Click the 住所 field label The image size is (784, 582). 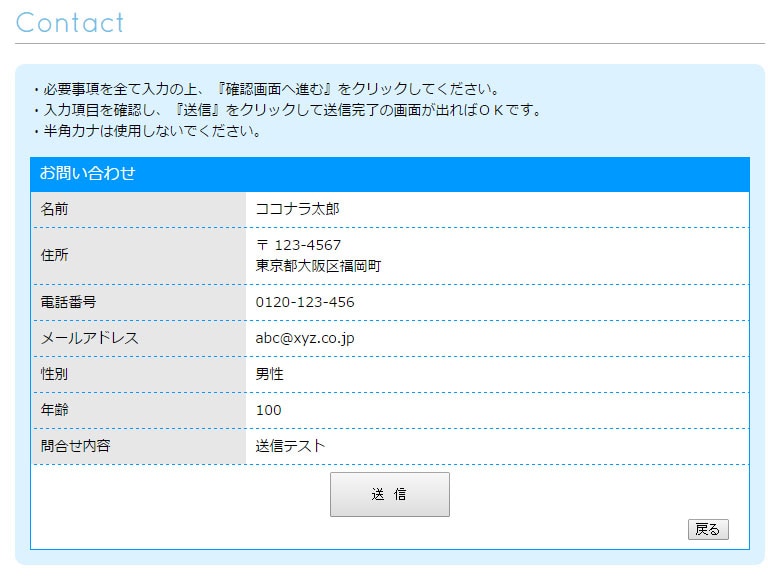54,255
